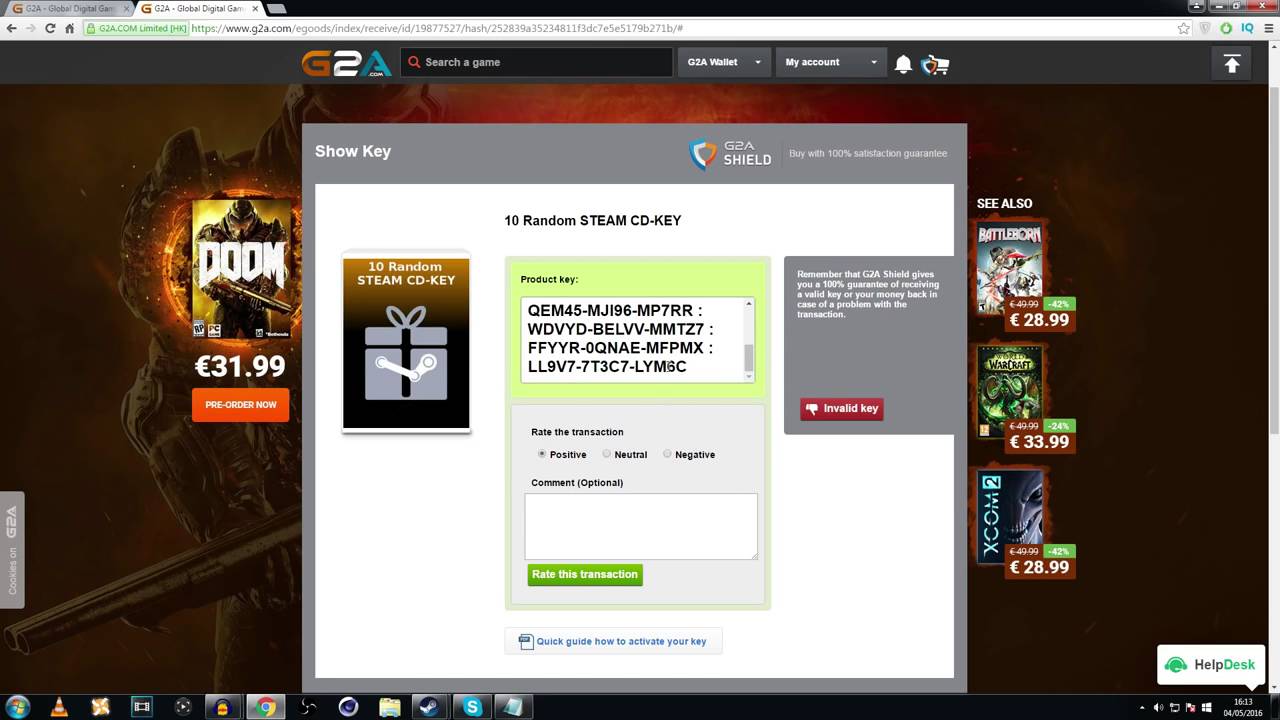This screenshot has height=720, width=1280.
Task: Open World of Warcraft Legion thumbnail
Action: [x=1010, y=390]
